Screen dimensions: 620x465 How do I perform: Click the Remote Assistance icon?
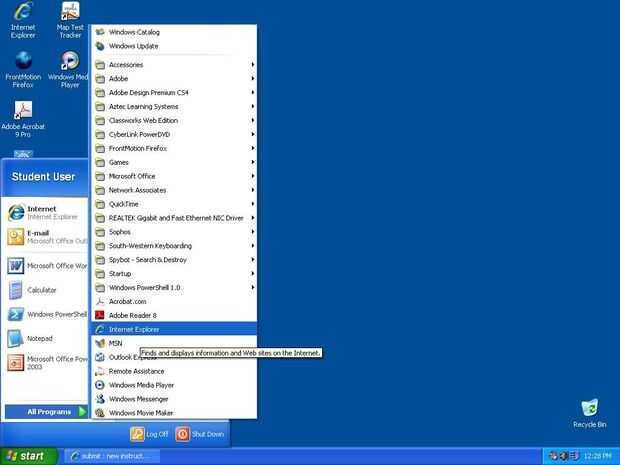point(100,371)
